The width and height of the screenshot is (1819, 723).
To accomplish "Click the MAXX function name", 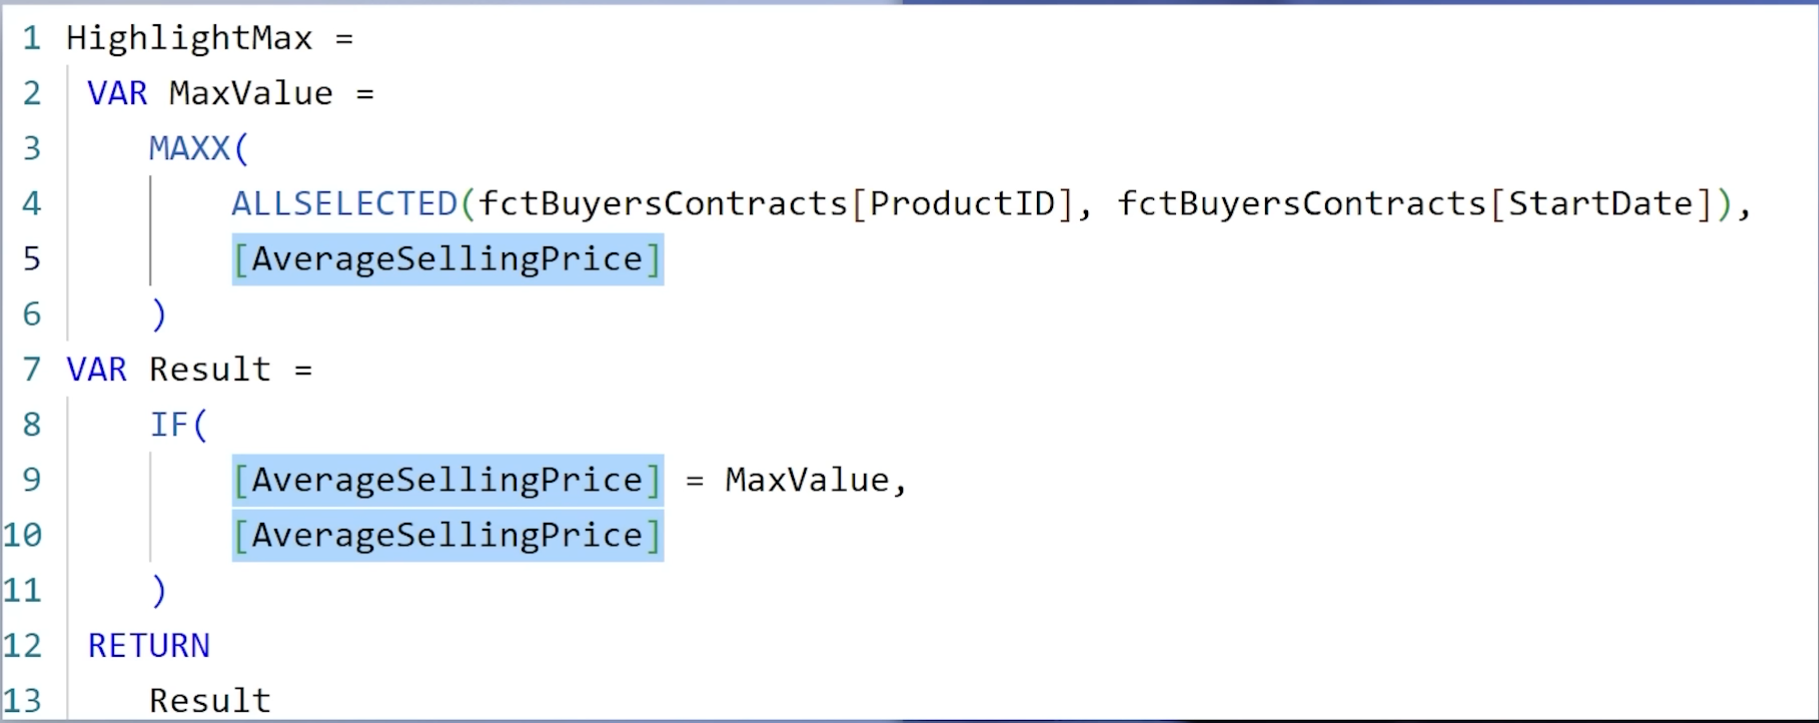I will (x=189, y=148).
